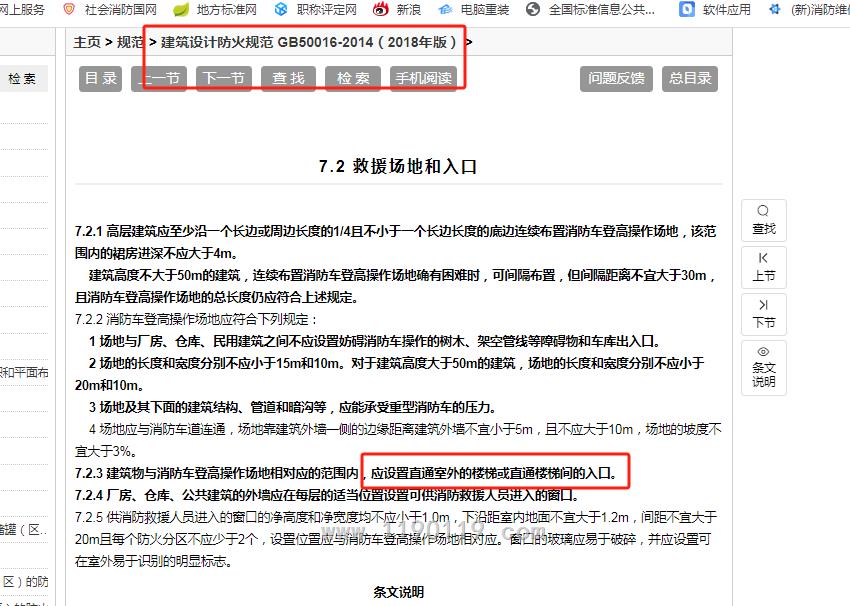Jump to next section via 下节 sidebar icon

(x=763, y=305)
